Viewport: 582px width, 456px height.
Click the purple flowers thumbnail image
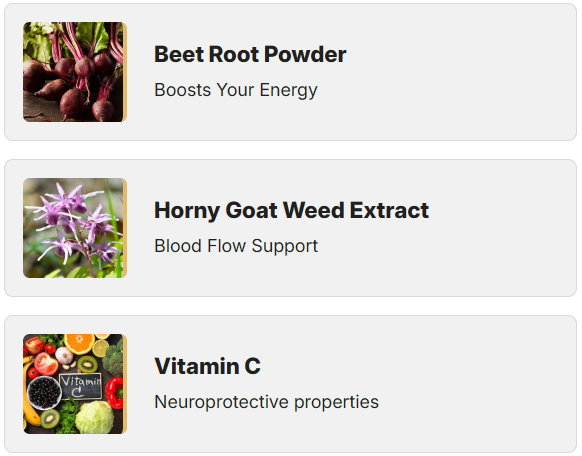75,228
